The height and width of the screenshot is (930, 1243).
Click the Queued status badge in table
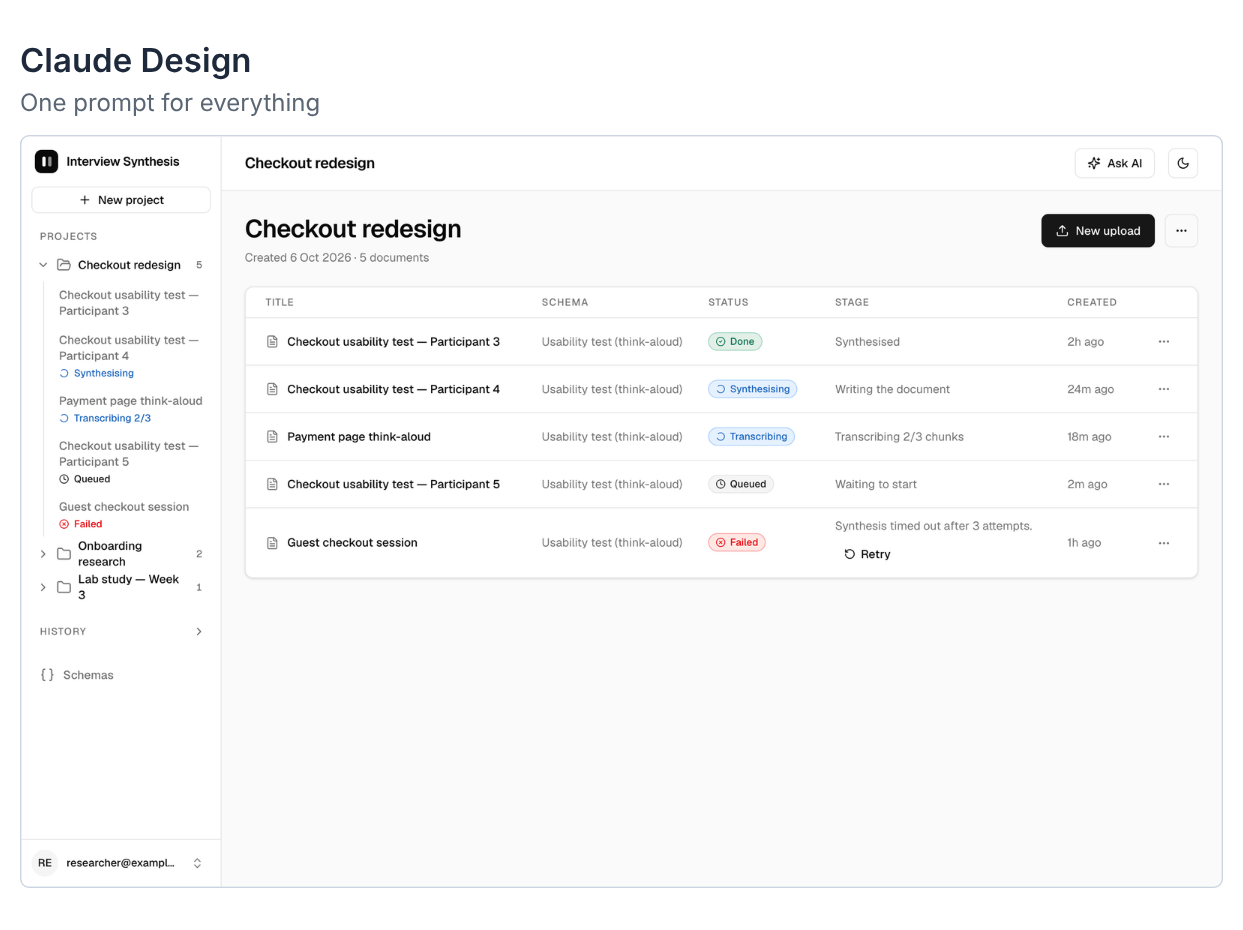pyautogui.click(x=741, y=484)
